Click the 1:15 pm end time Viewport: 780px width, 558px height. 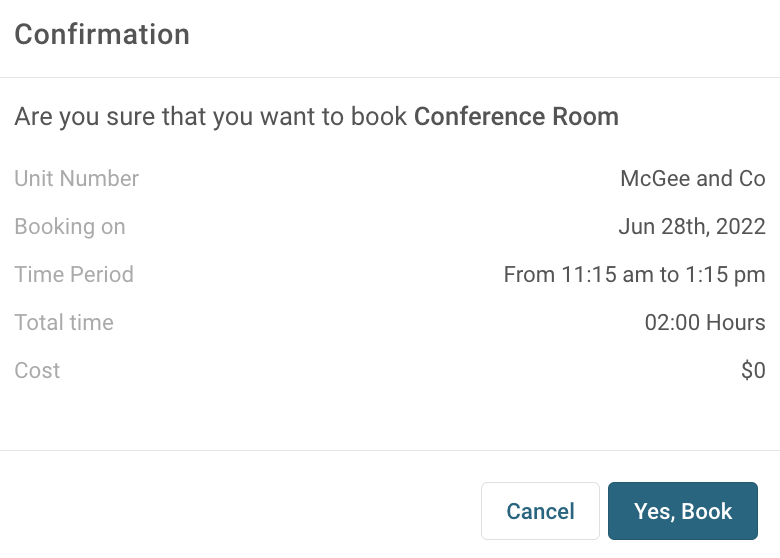(x=725, y=275)
